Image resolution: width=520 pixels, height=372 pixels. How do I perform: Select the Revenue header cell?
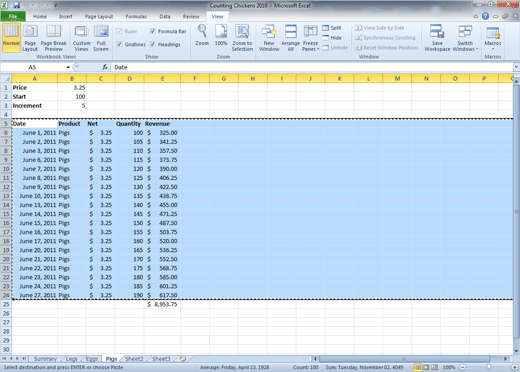coord(162,124)
